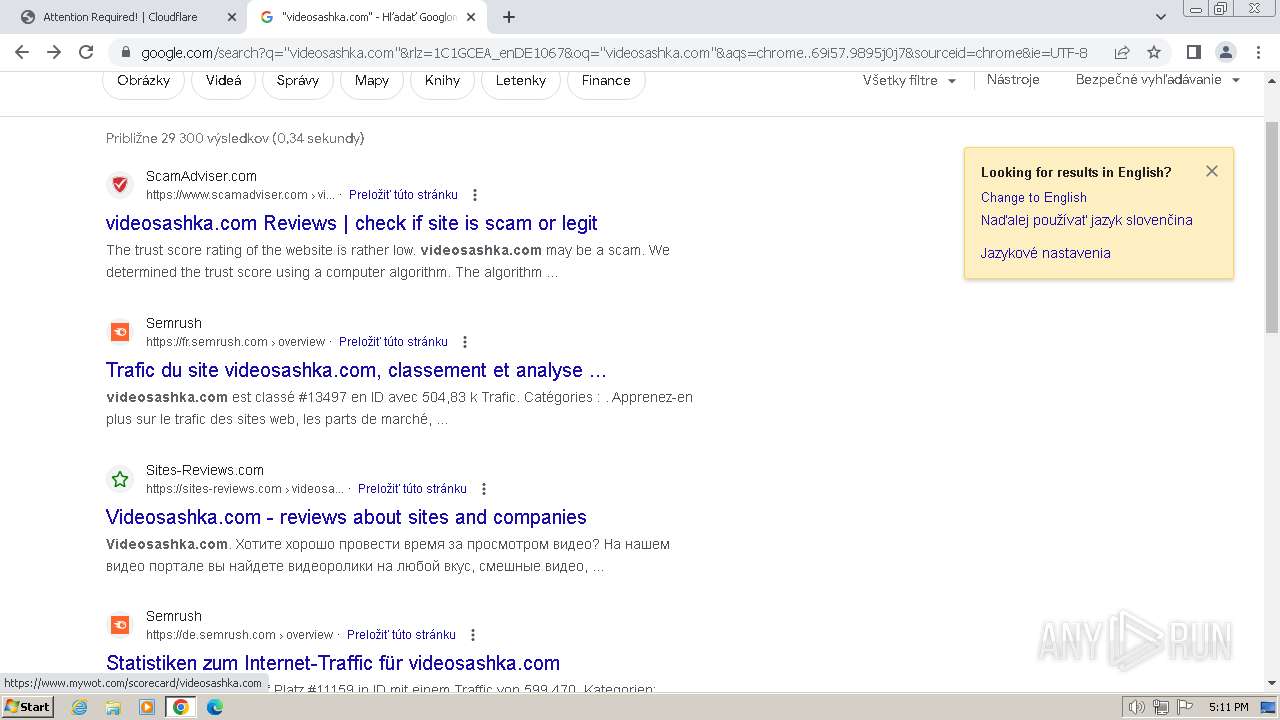Share this page via the address bar share icon

tap(1122, 52)
